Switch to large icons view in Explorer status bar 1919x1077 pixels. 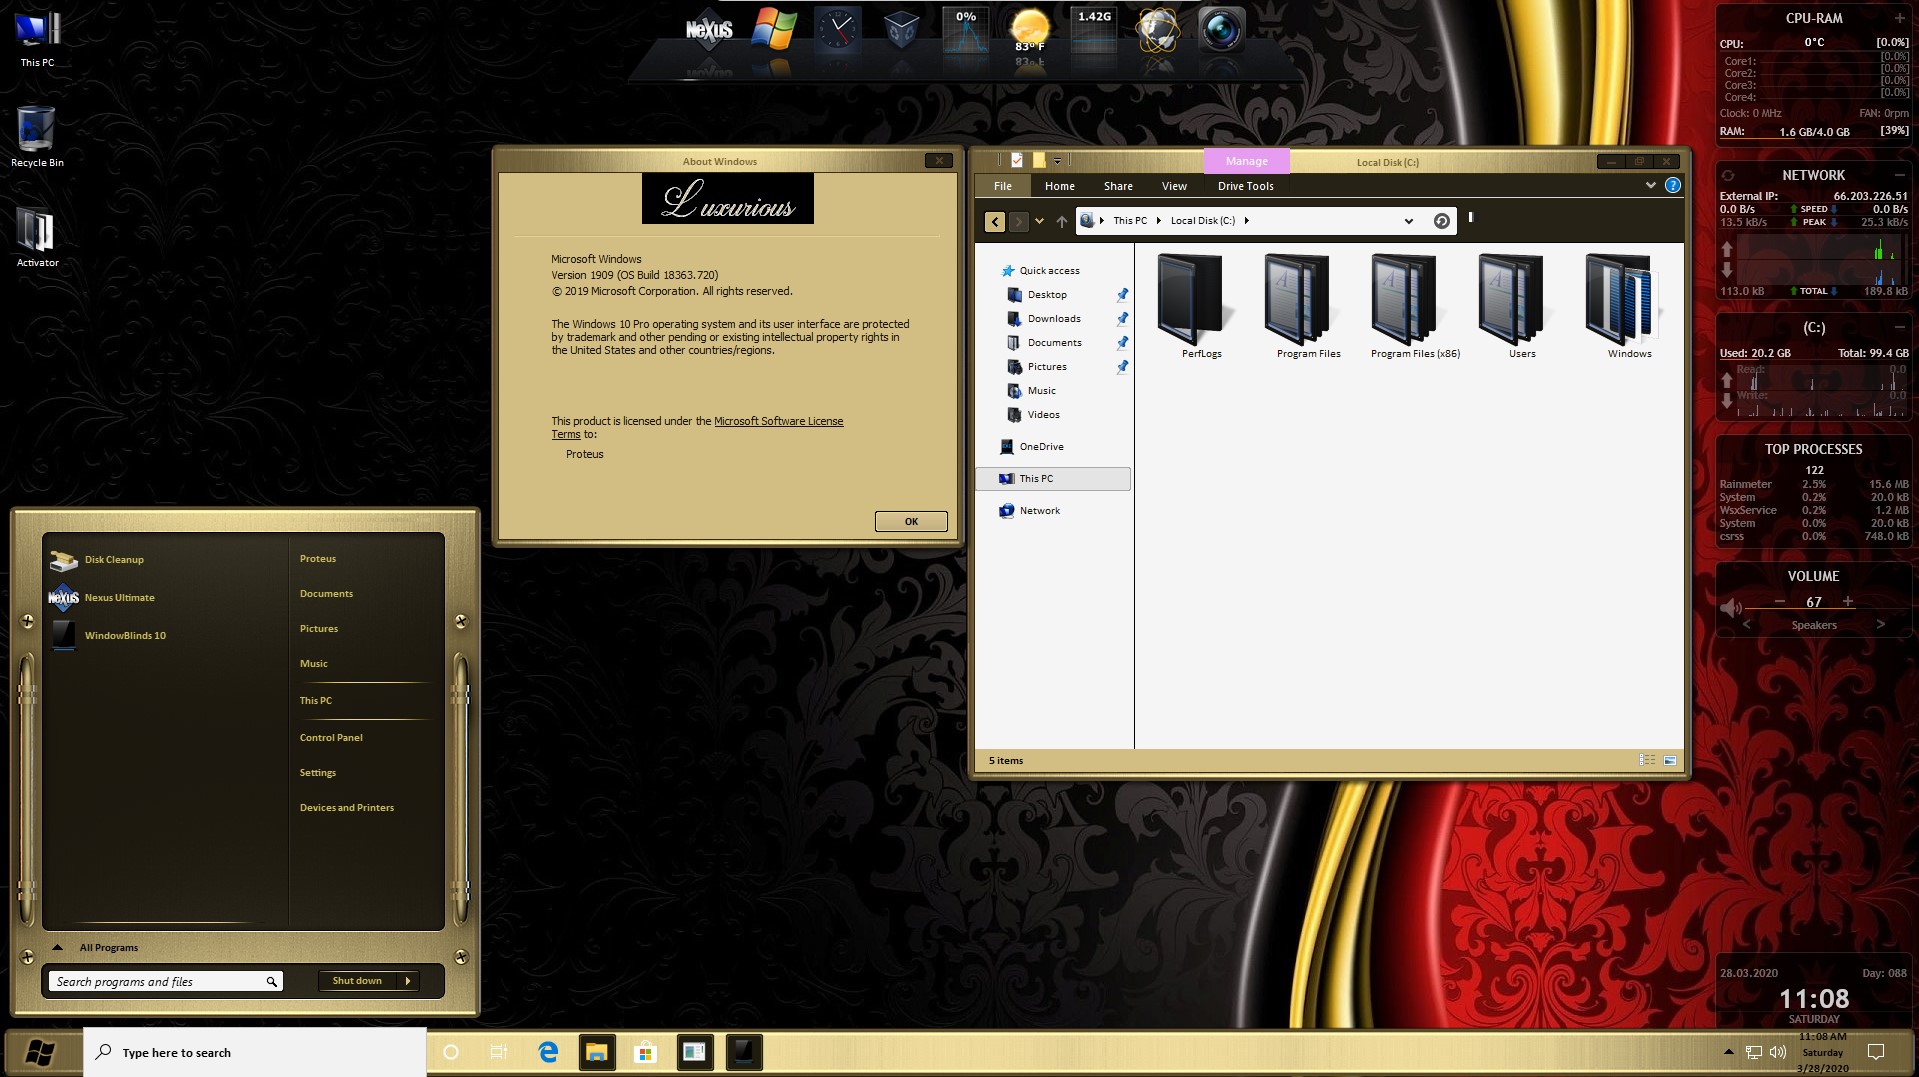click(x=1670, y=760)
